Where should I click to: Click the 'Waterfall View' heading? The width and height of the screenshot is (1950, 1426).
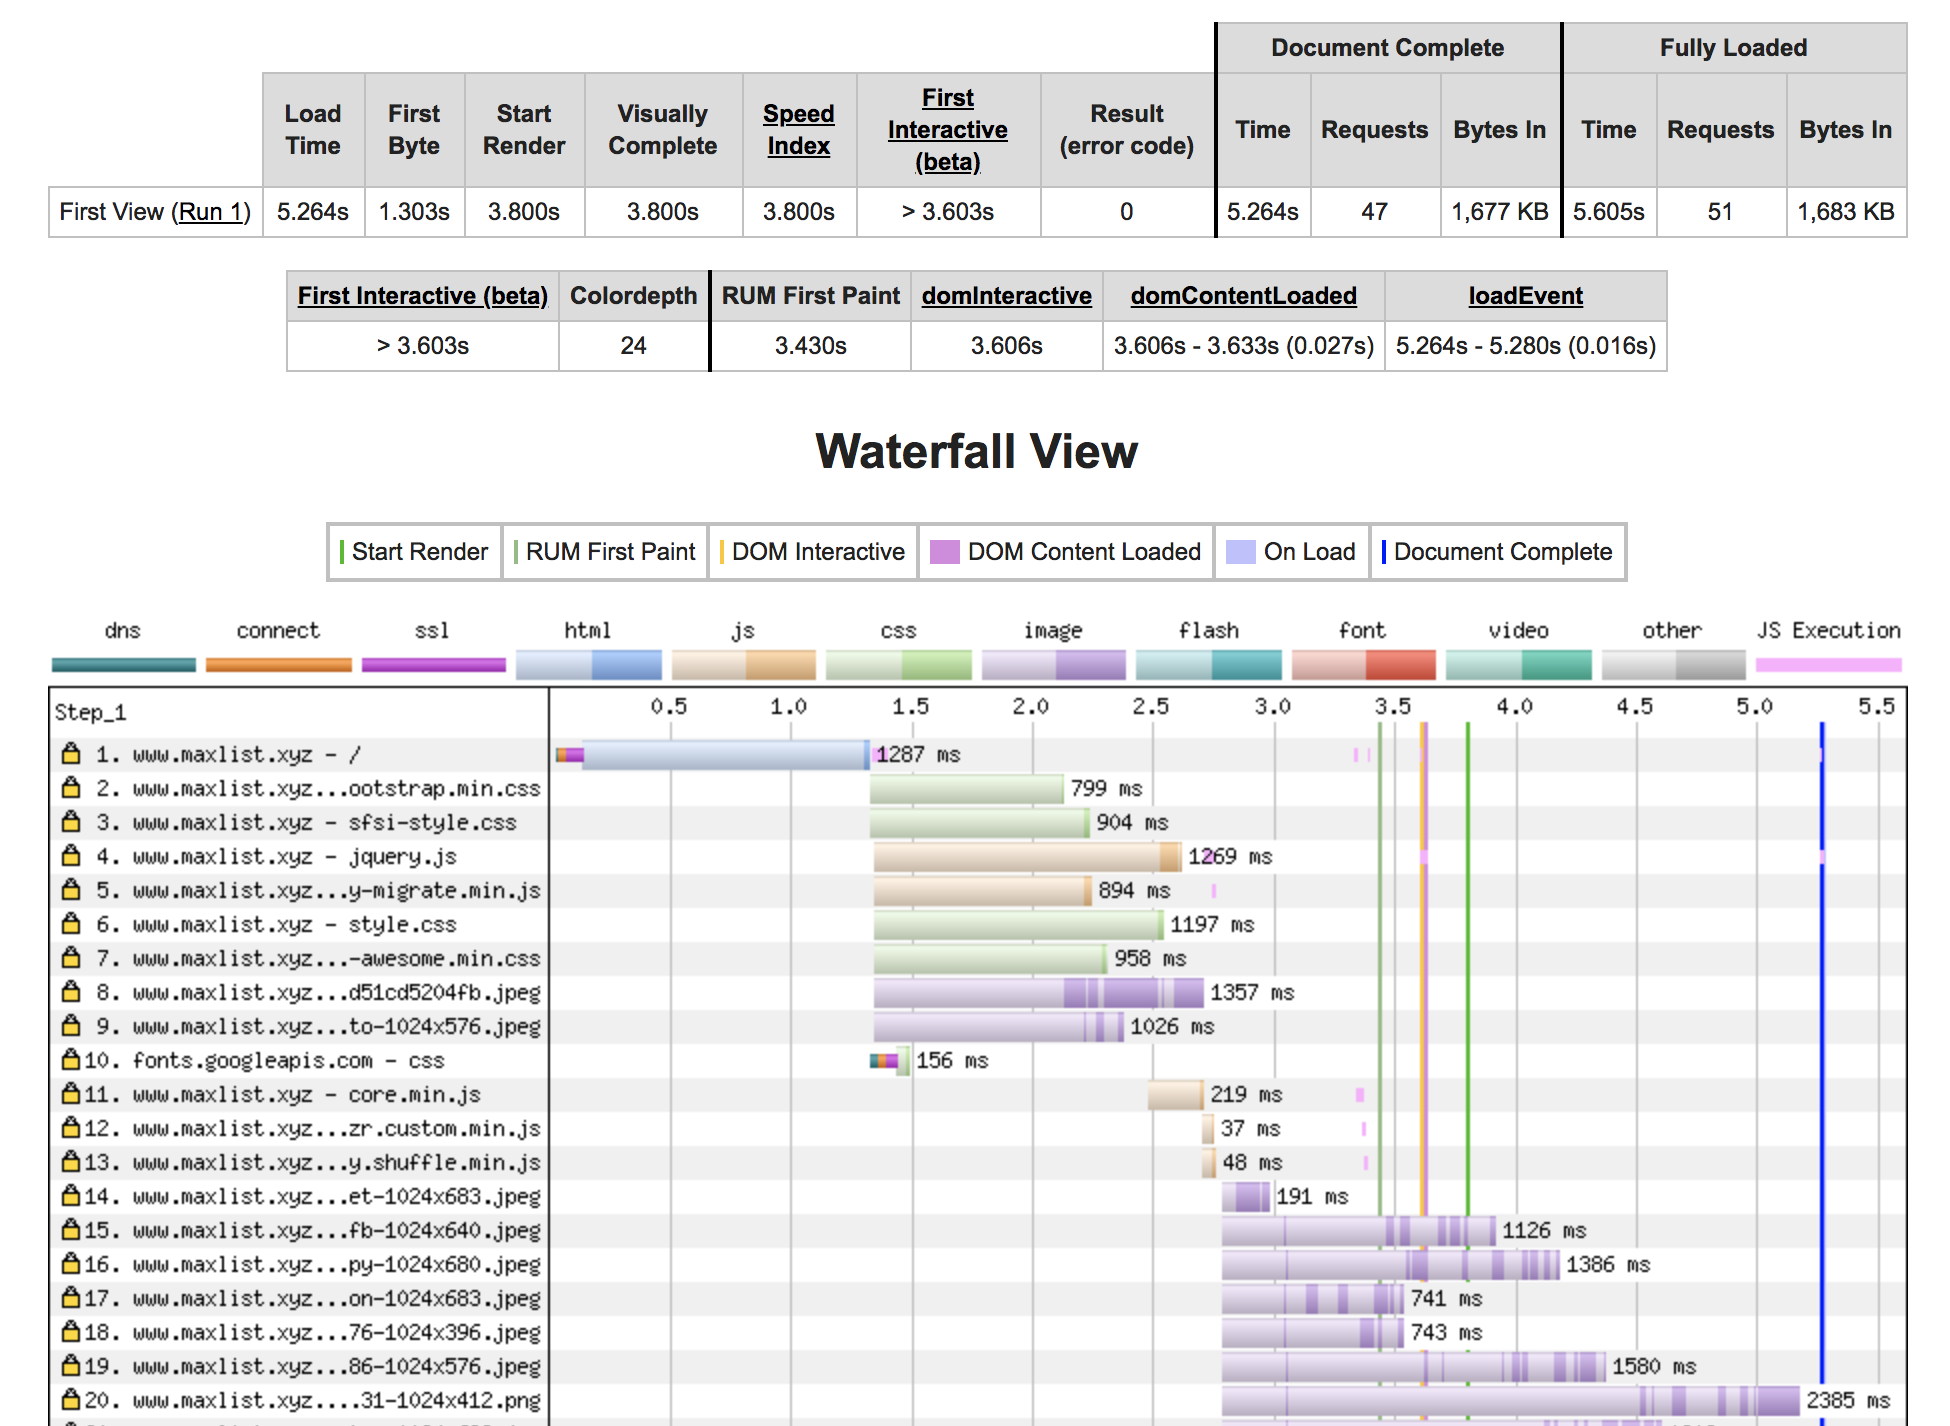[977, 451]
